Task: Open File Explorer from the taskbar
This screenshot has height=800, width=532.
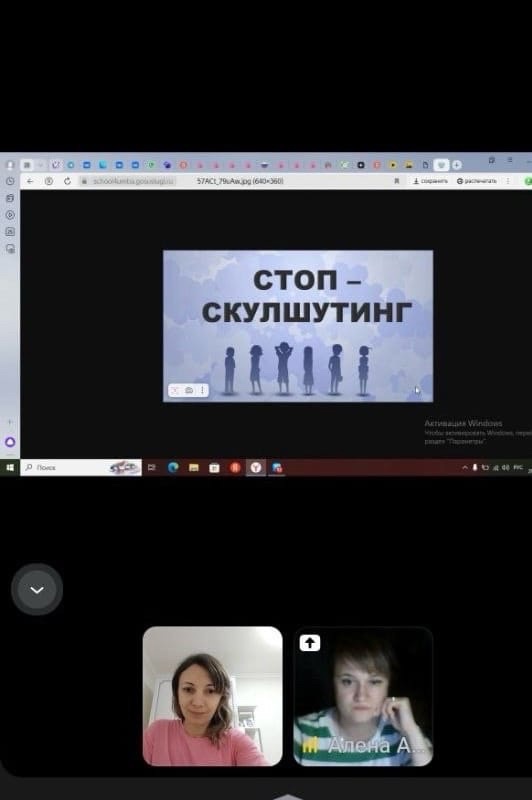Action: pos(194,467)
